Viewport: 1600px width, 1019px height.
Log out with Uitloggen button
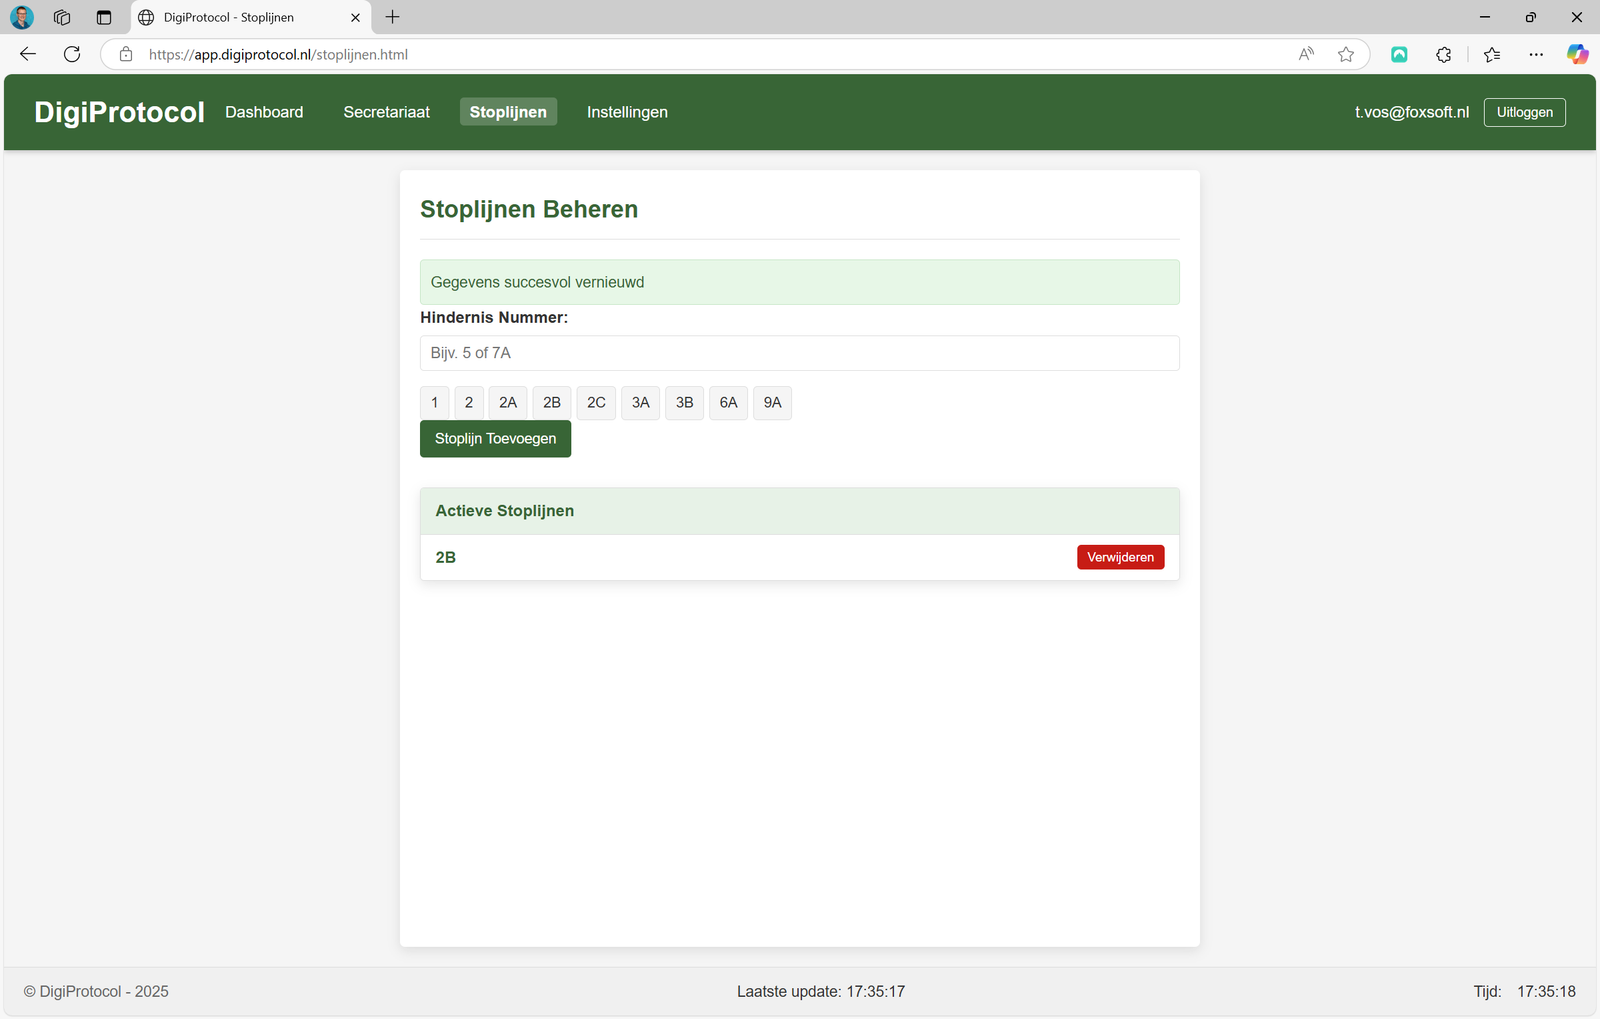tap(1524, 112)
